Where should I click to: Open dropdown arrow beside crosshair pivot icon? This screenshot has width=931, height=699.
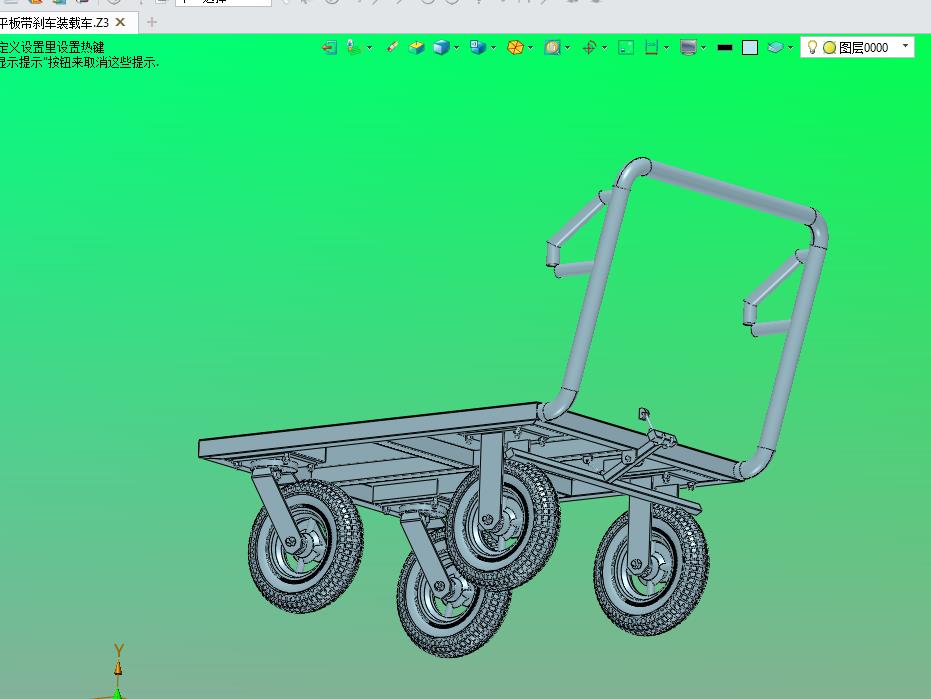tap(604, 48)
